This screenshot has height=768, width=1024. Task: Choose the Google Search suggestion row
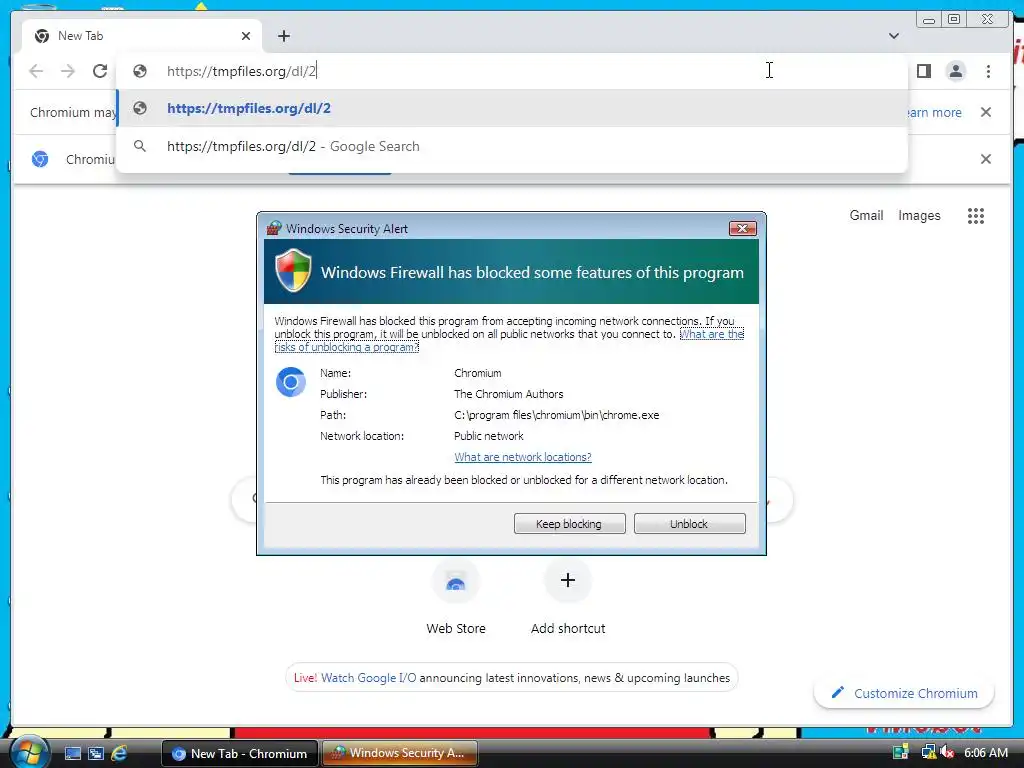[512, 146]
